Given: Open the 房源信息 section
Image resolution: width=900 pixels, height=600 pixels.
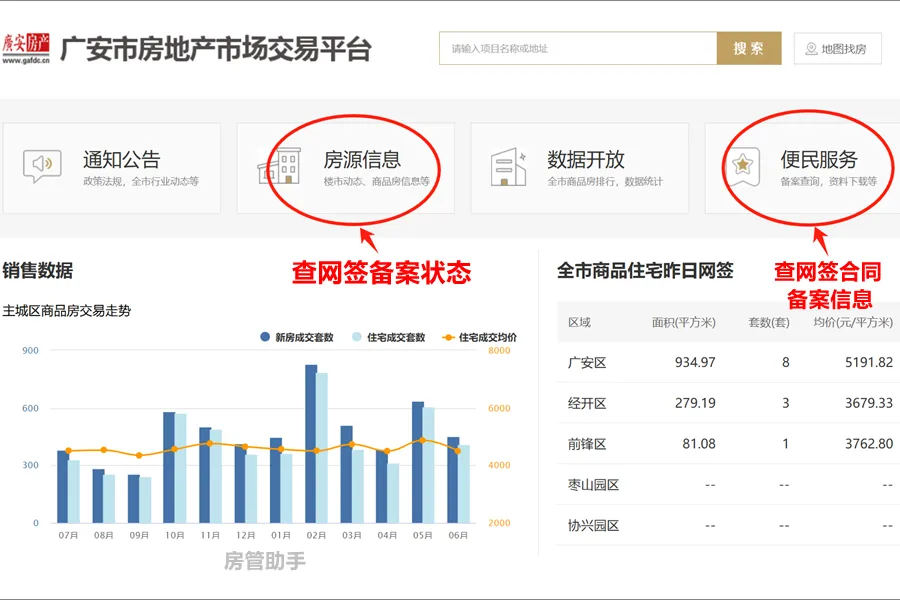Looking at the screenshot, I should click(x=345, y=168).
